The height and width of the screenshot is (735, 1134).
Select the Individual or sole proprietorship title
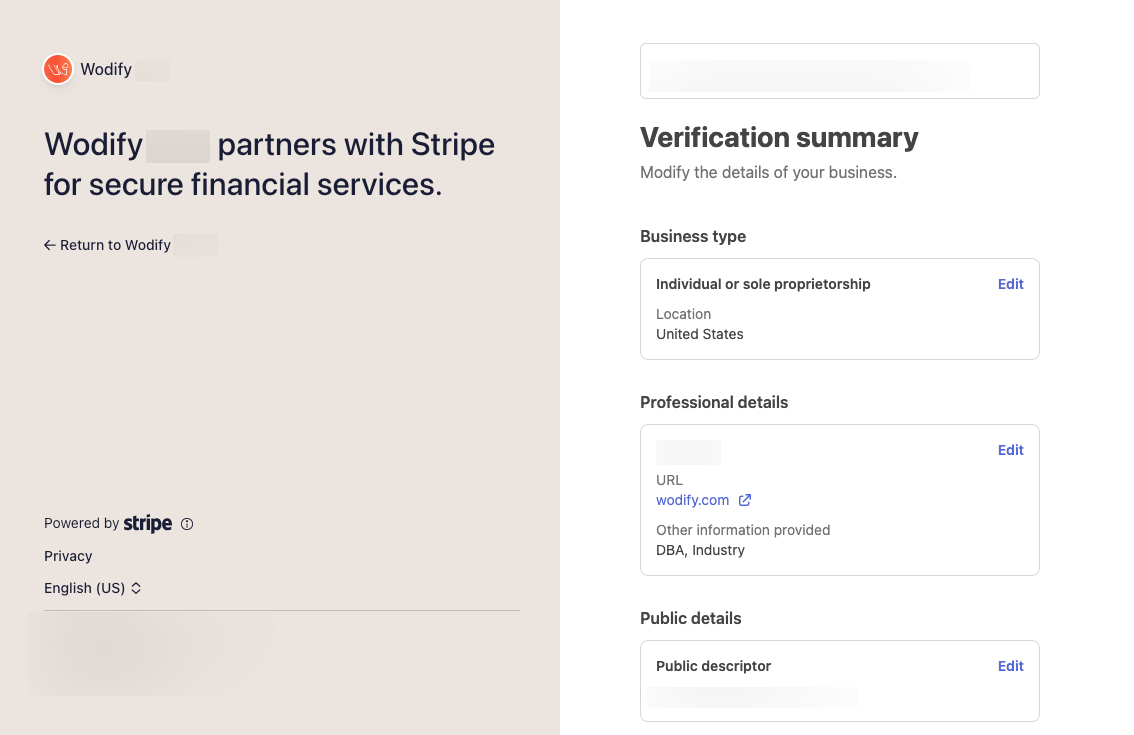[x=763, y=284]
